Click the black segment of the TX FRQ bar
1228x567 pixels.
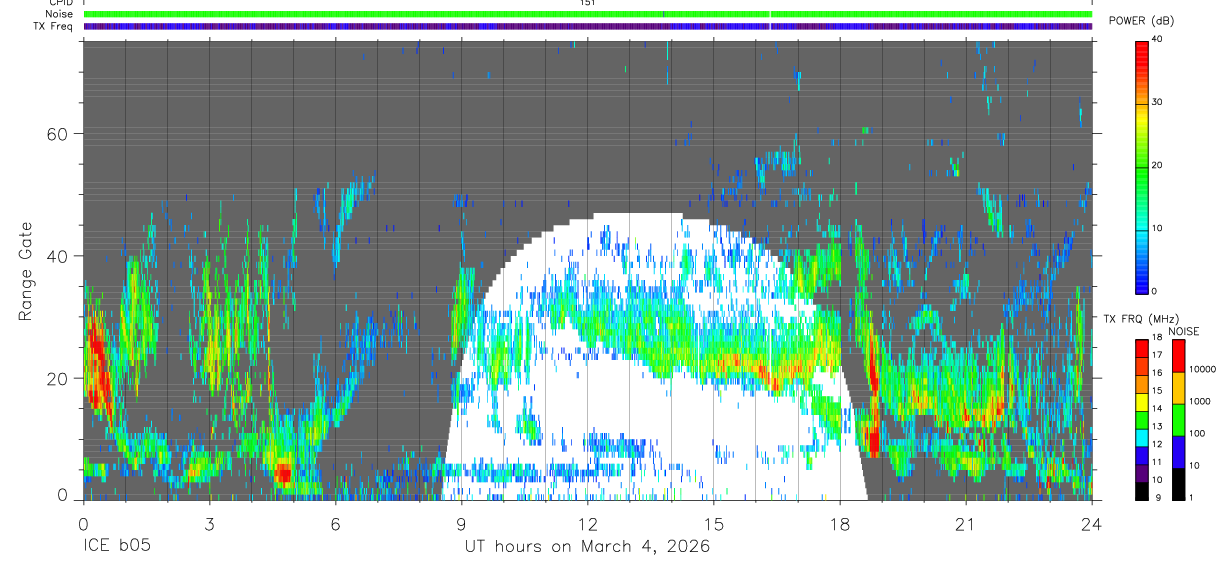click(x=1142, y=489)
